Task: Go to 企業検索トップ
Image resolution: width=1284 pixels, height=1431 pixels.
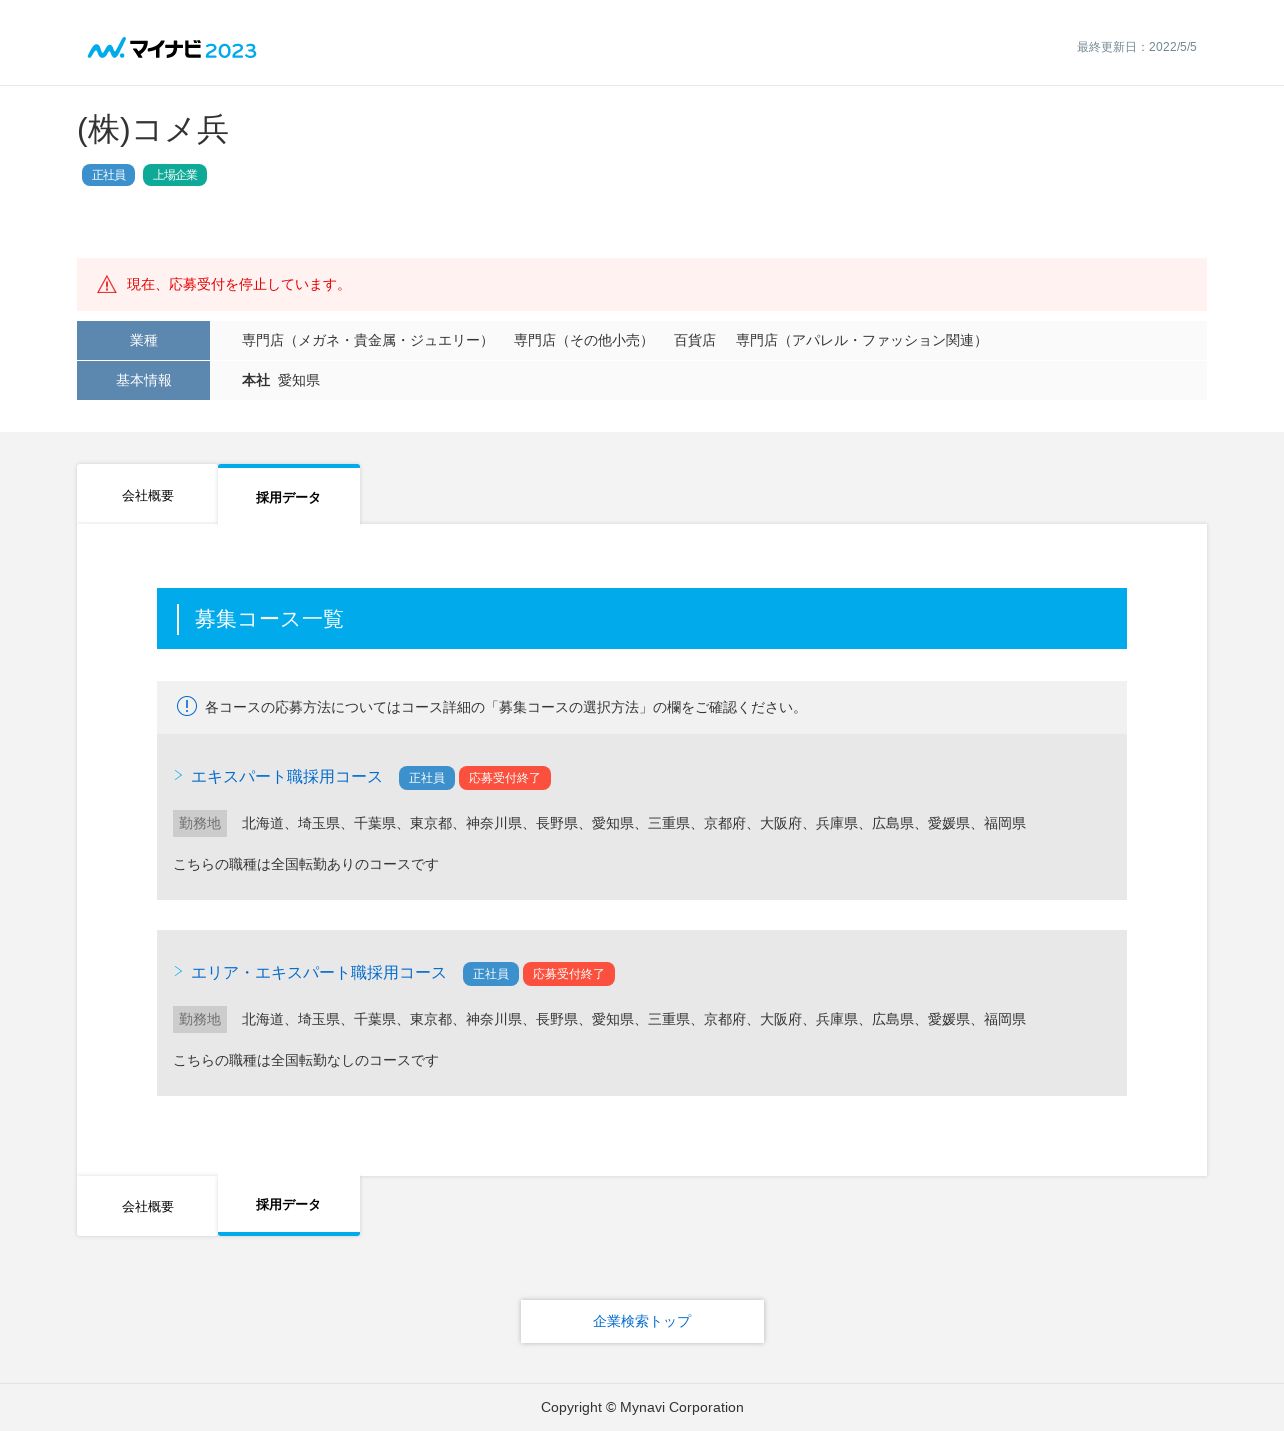Action: (642, 1321)
